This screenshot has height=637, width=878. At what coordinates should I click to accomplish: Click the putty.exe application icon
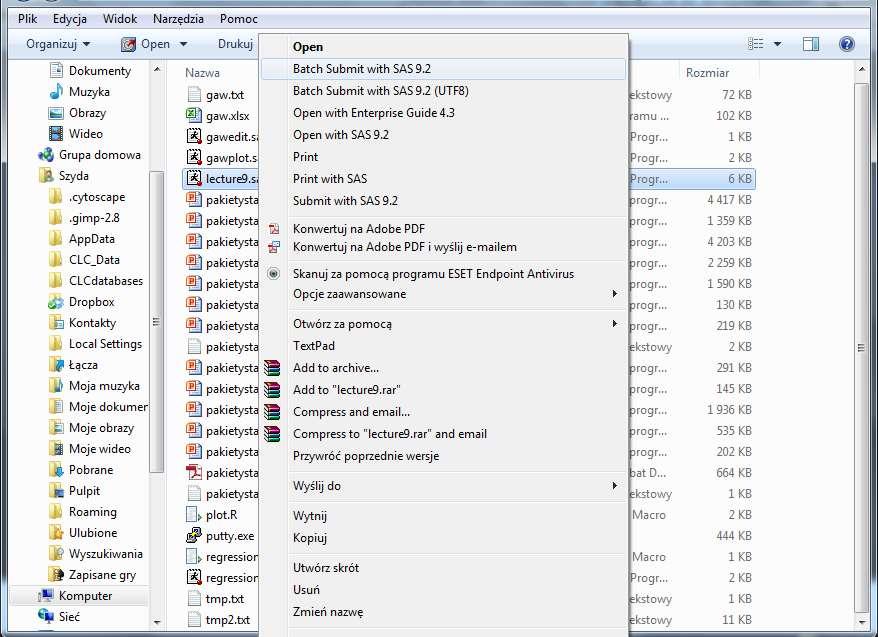pyautogui.click(x=194, y=535)
